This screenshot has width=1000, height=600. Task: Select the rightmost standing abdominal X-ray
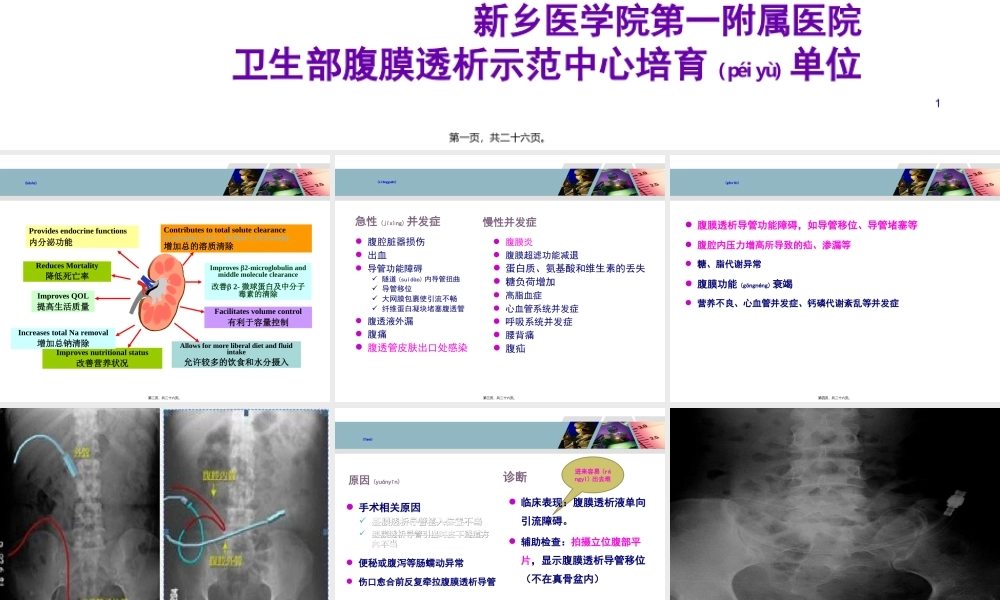pos(835,500)
